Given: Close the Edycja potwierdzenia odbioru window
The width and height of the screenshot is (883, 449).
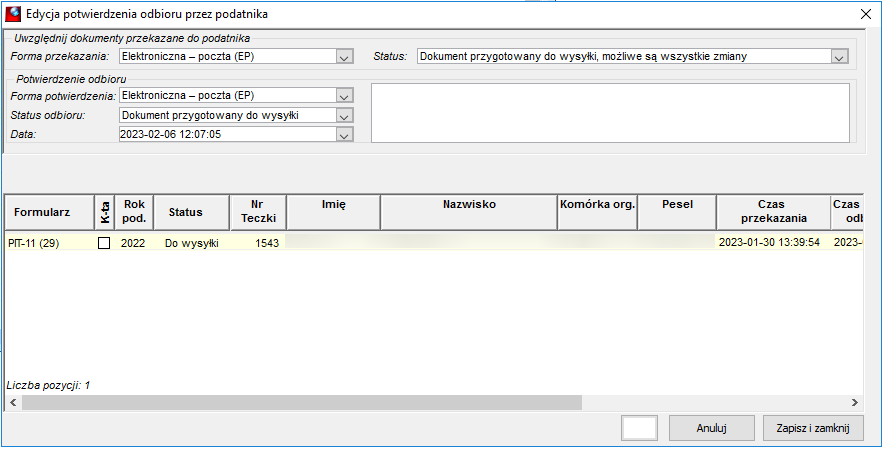Looking at the screenshot, I should [866, 14].
